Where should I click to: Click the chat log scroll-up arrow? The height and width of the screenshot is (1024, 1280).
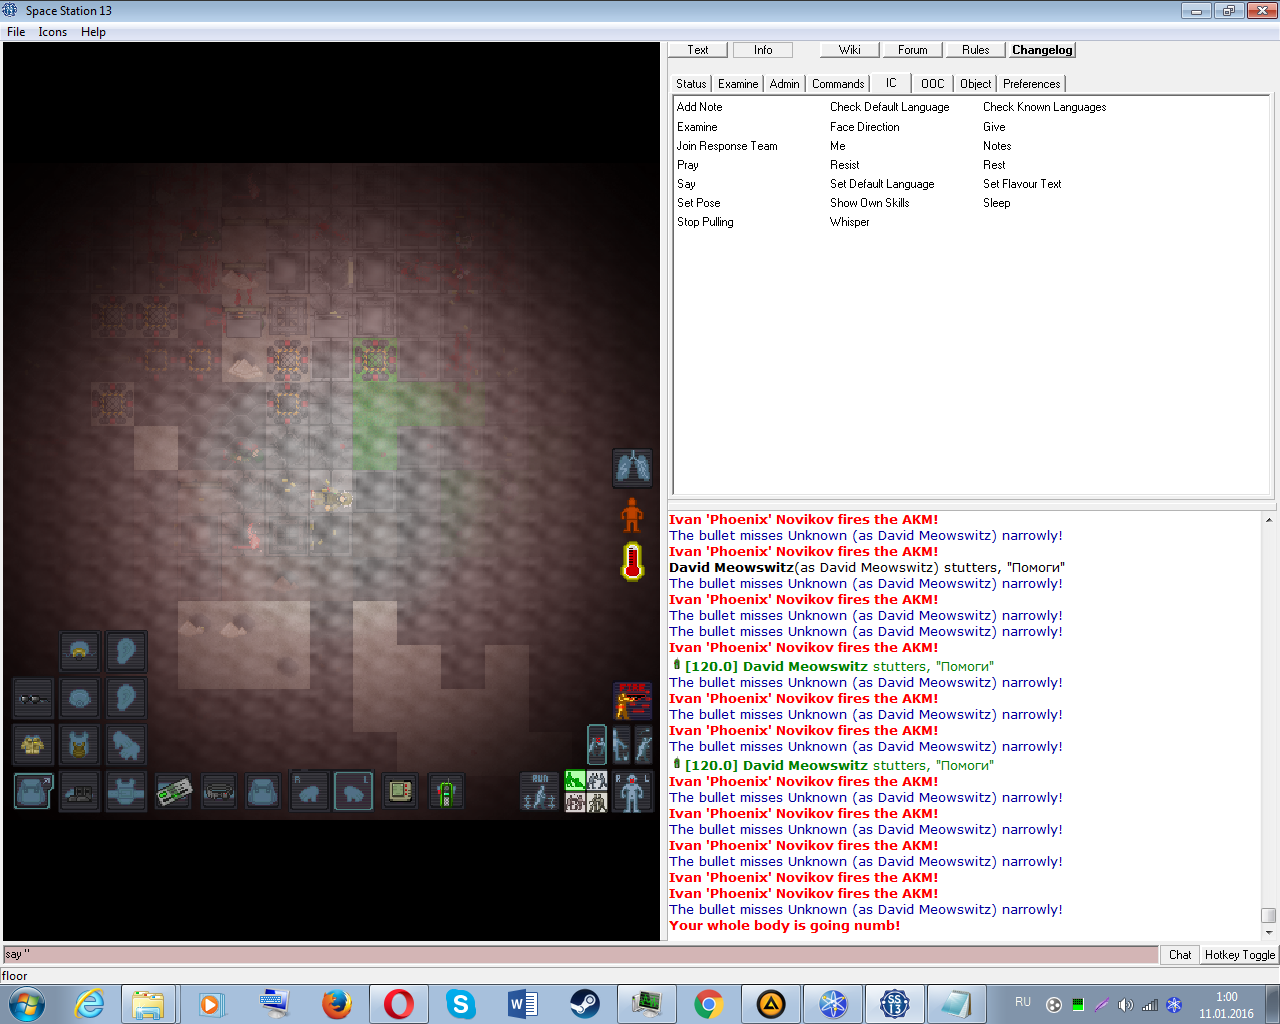(1269, 520)
